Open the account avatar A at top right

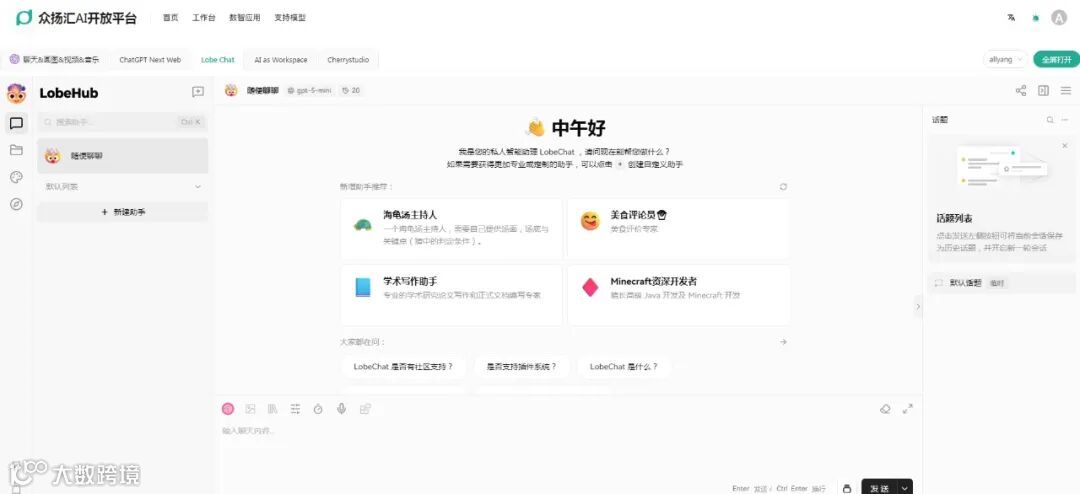point(1059,18)
